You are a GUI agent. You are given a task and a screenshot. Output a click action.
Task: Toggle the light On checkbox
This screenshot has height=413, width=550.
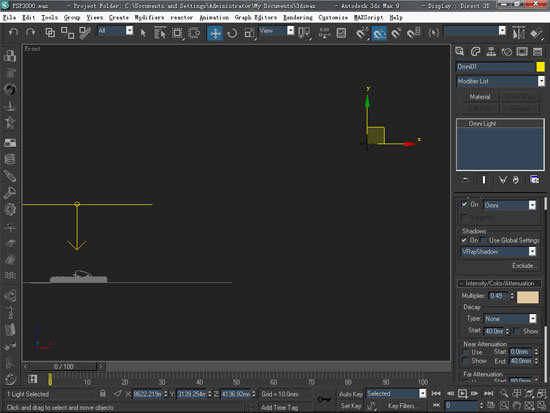pyautogui.click(x=464, y=204)
